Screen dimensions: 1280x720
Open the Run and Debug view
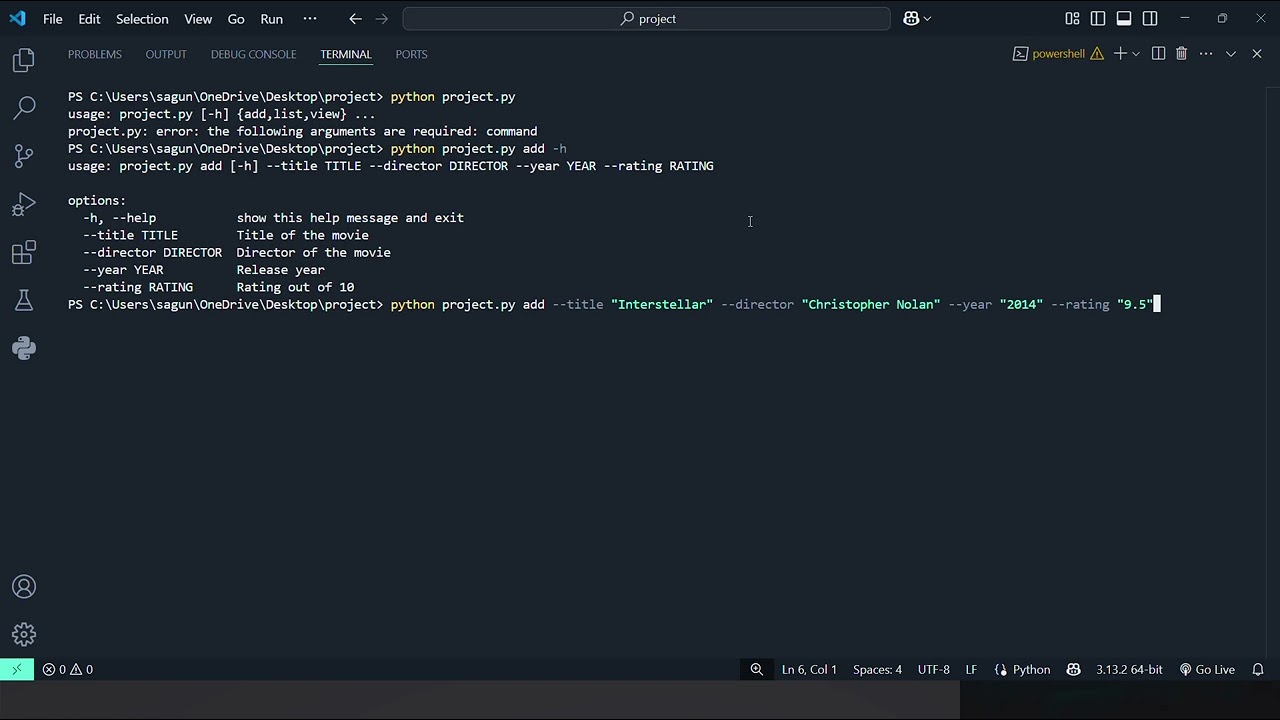click(24, 204)
